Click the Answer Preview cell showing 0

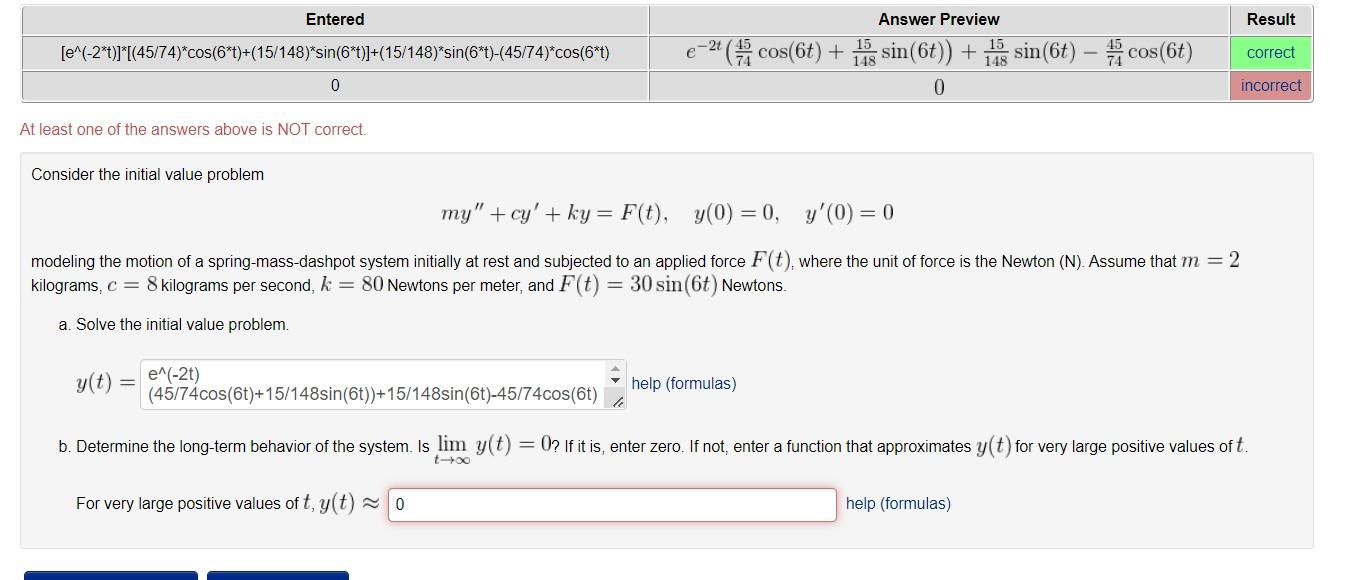936,85
